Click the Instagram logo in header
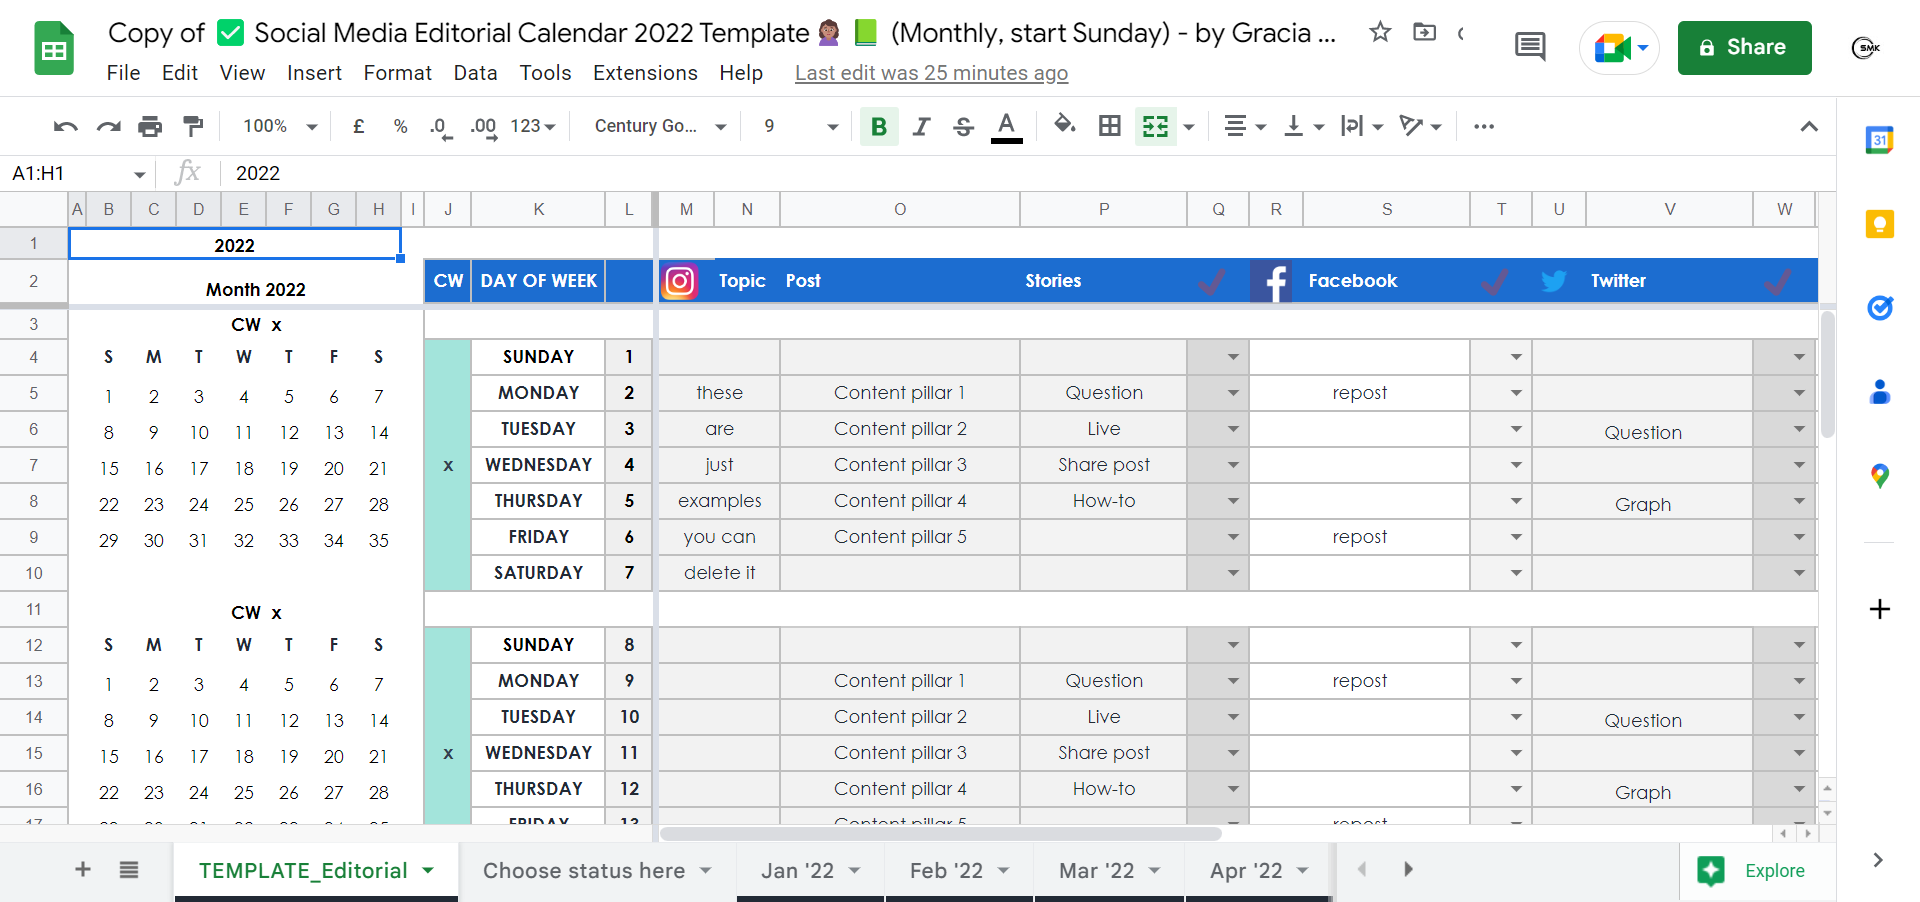This screenshot has width=1920, height=902. click(x=680, y=281)
